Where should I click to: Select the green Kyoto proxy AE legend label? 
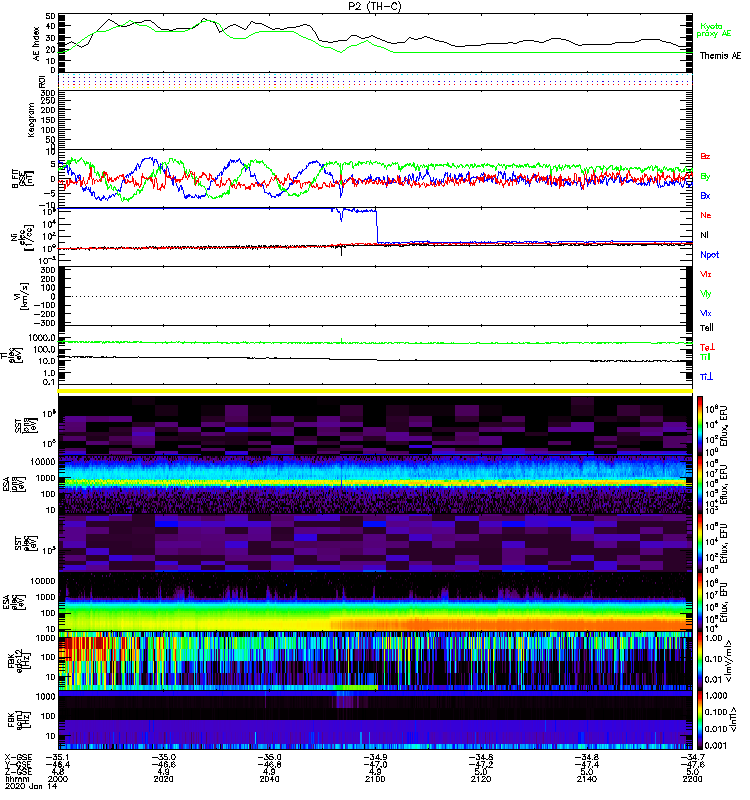pyautogui.click(x=714, y=30)
